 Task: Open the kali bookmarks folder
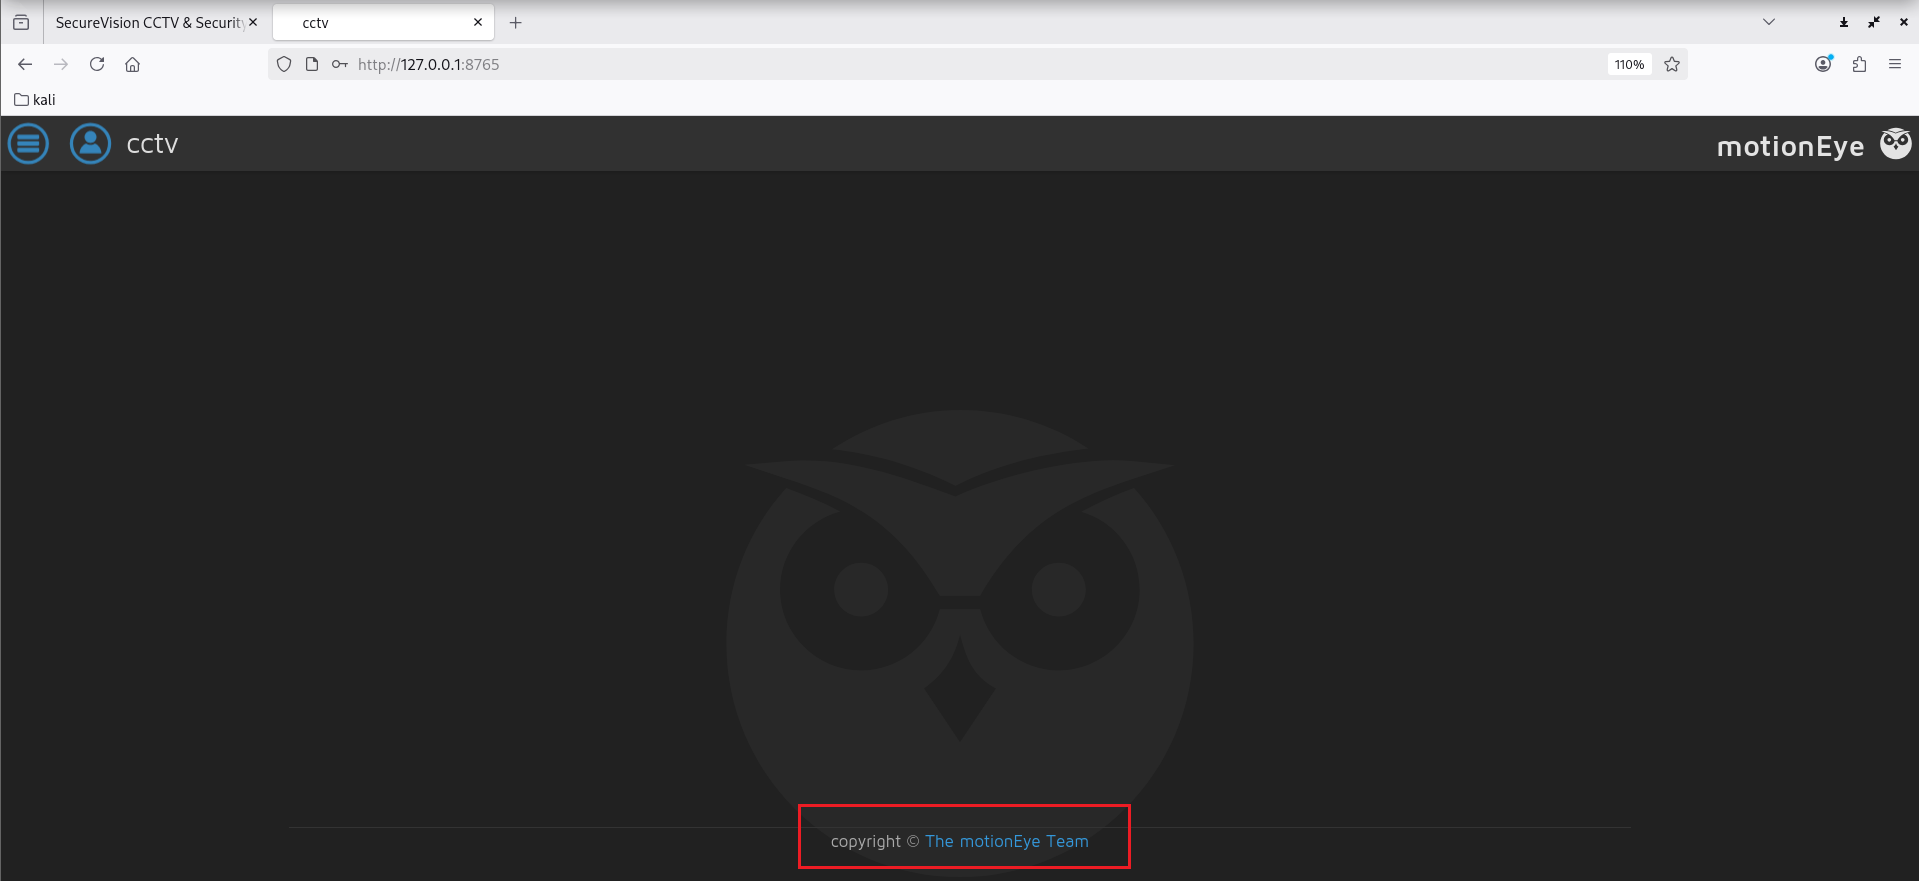click(35, 100)
